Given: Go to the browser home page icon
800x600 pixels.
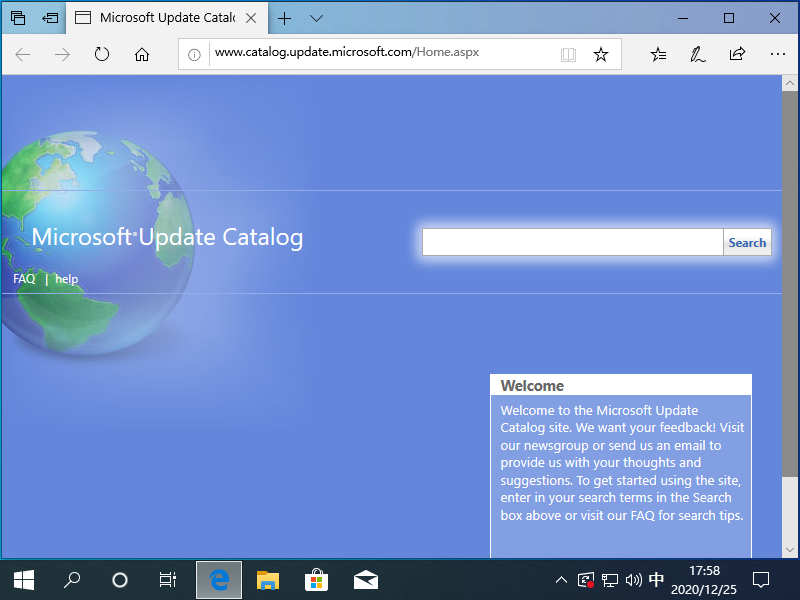Looking at the screenshot, I should pos(142,54).
